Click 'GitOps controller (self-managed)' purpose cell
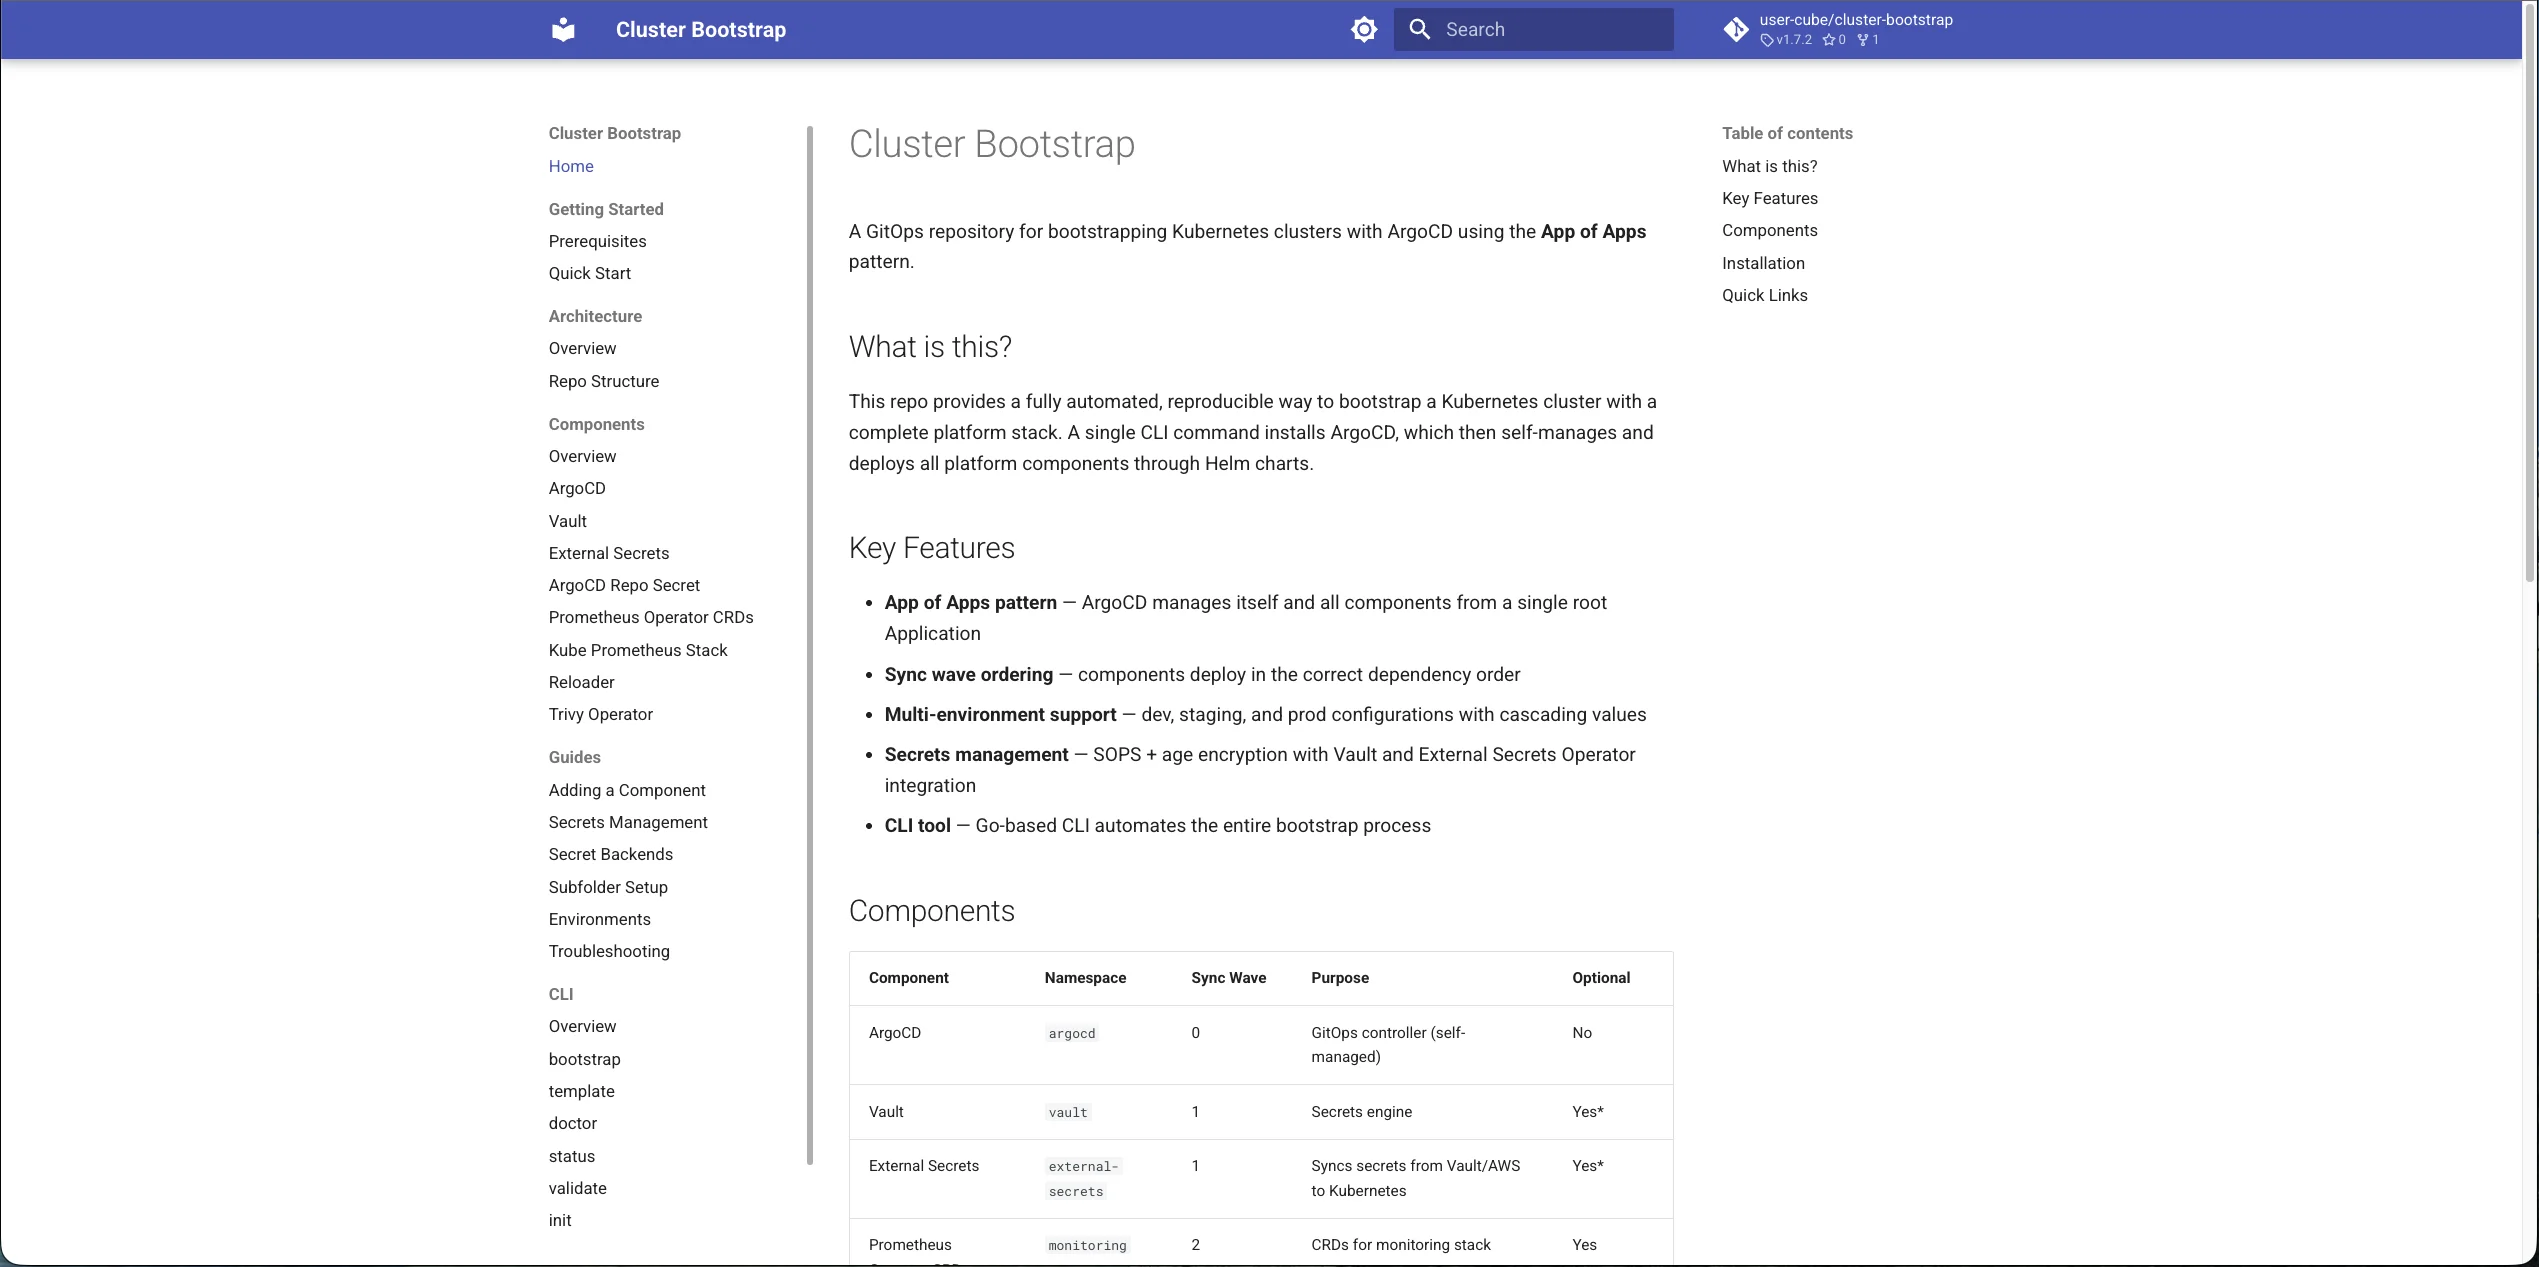 (1388, 1044)
